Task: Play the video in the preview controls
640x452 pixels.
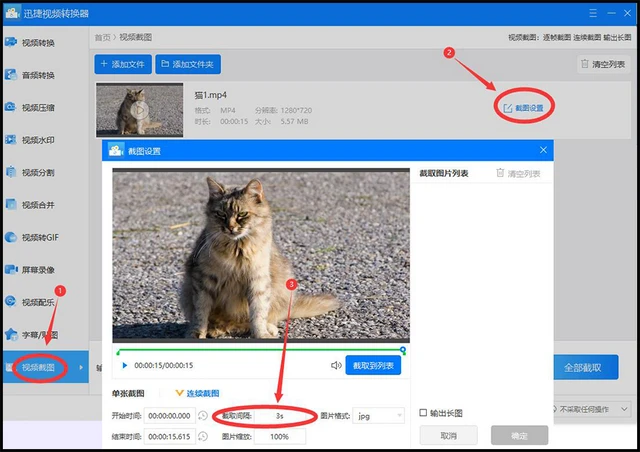Action: pos(125,365)
